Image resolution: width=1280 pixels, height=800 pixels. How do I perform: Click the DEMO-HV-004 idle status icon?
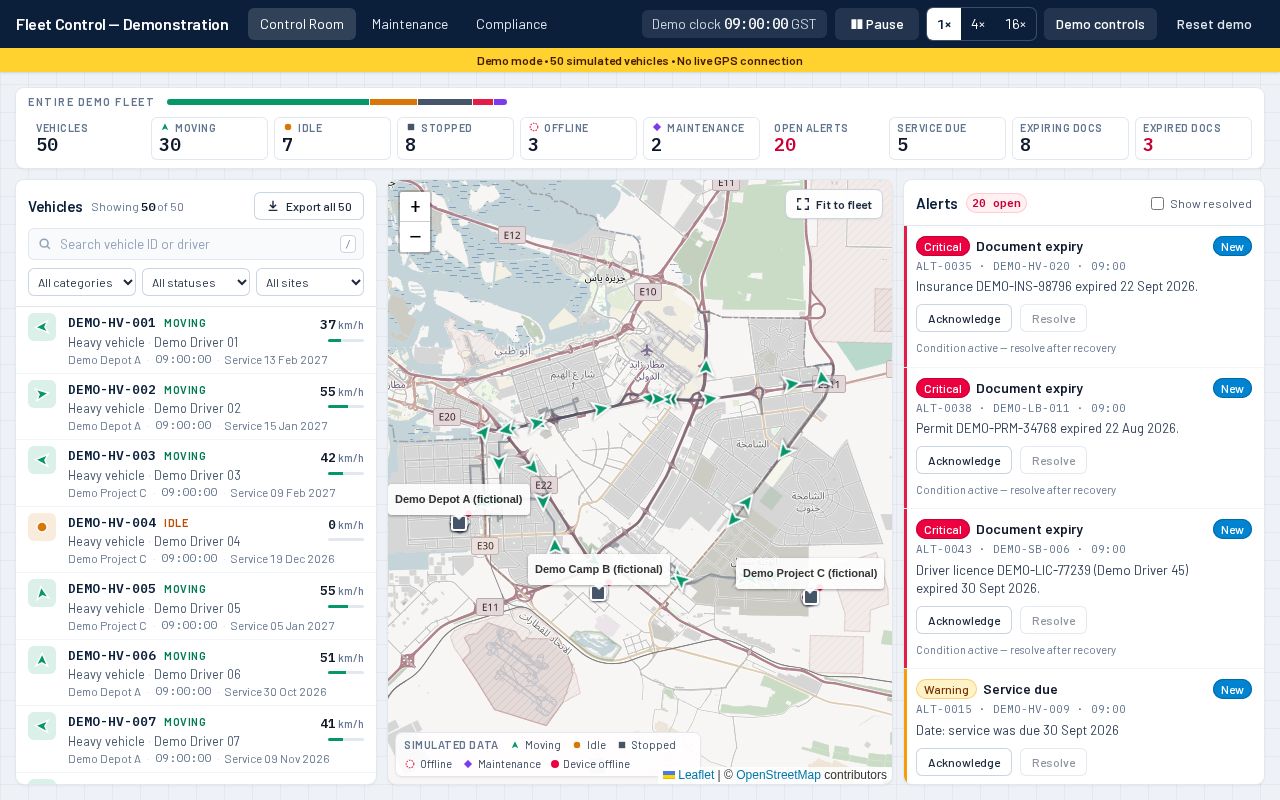point(42,527)
